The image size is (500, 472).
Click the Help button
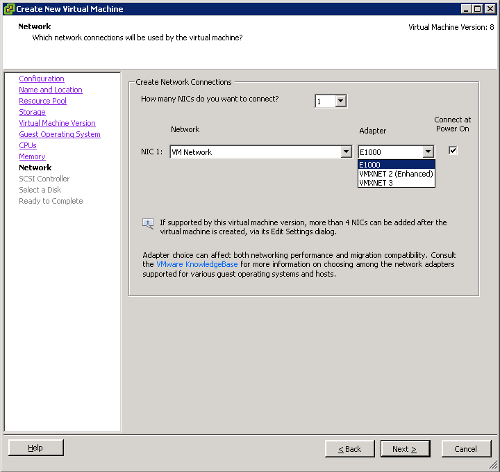[36, 448]
